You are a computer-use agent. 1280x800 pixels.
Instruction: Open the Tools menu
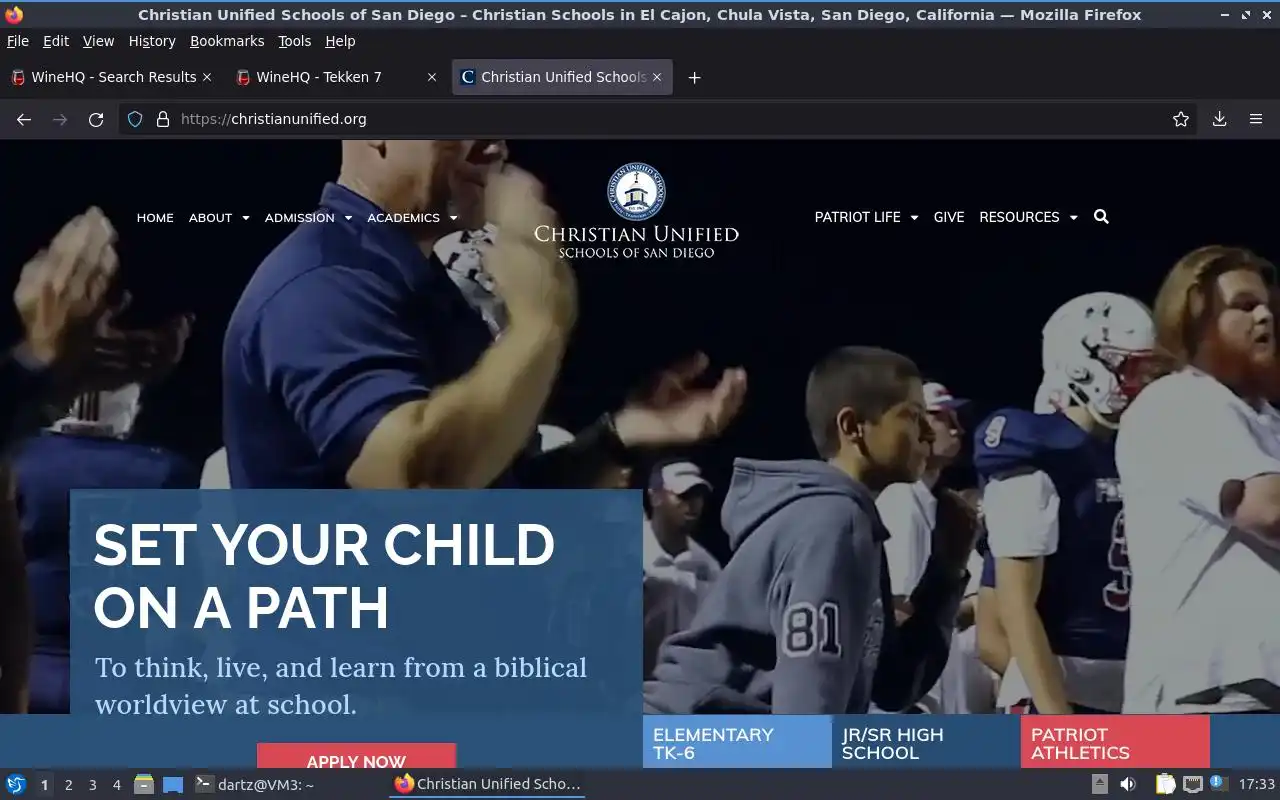[295, 41]
